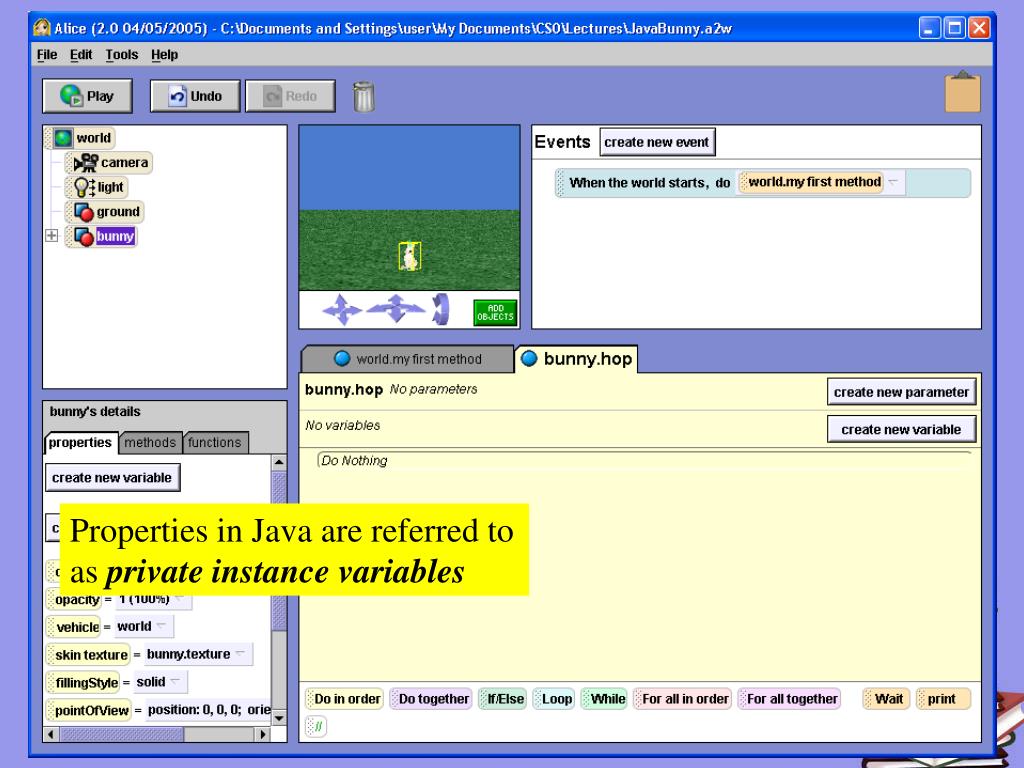Select the camera object icon in tree
Screen dimensions: 1024x768
pyautogui.click(x=86, y=163)
